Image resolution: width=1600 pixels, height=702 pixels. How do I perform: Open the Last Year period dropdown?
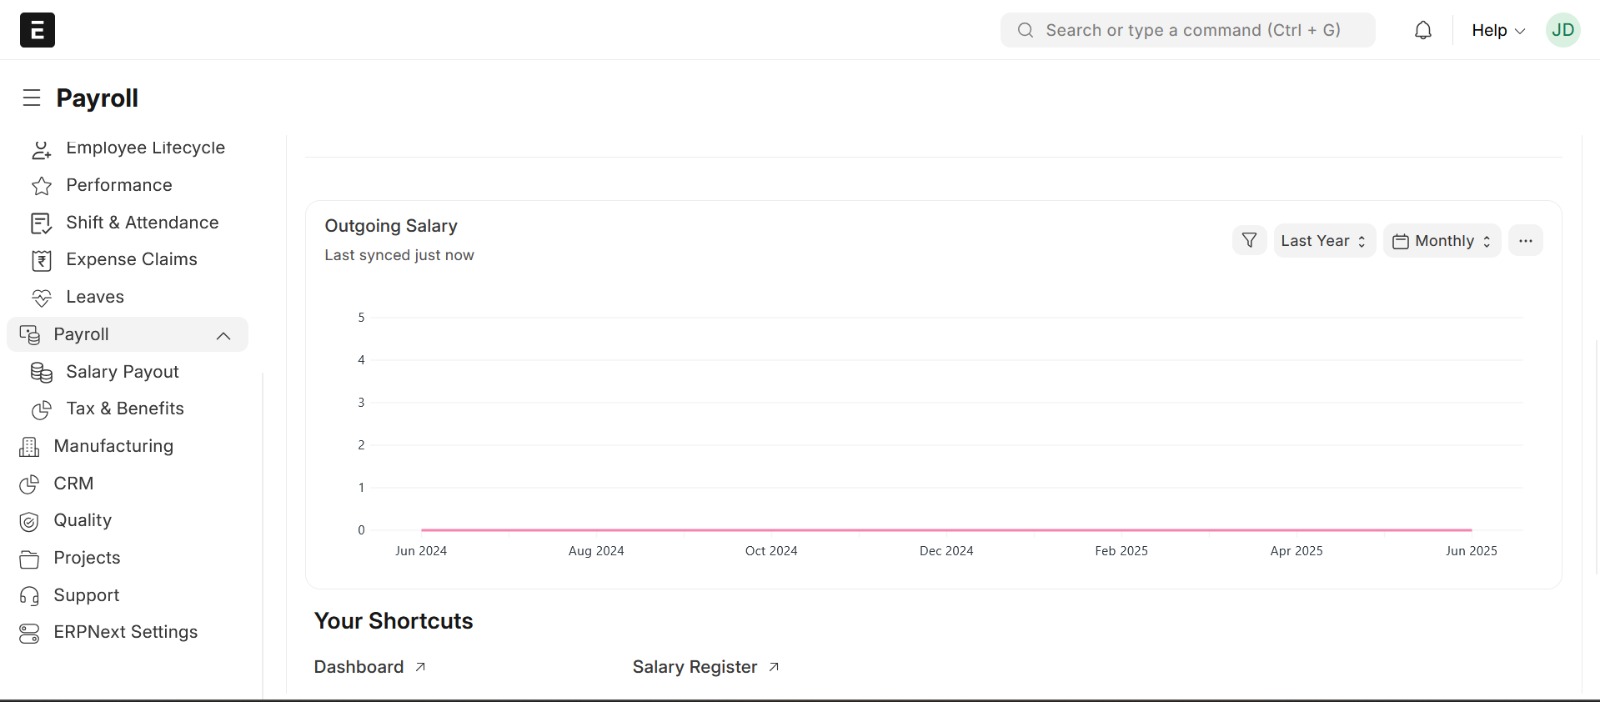pyautogui.click(x=1323, y=241)
